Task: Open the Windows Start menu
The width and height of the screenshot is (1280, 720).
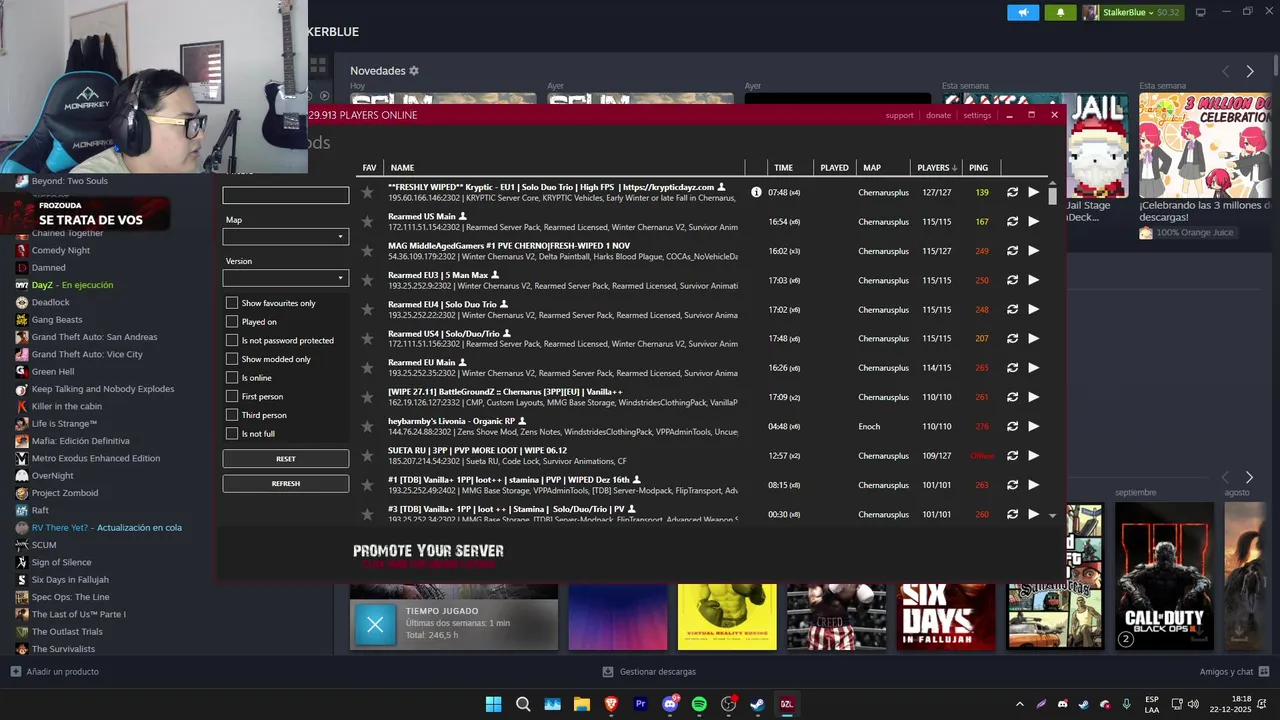Action: click(x=493, y=704)
